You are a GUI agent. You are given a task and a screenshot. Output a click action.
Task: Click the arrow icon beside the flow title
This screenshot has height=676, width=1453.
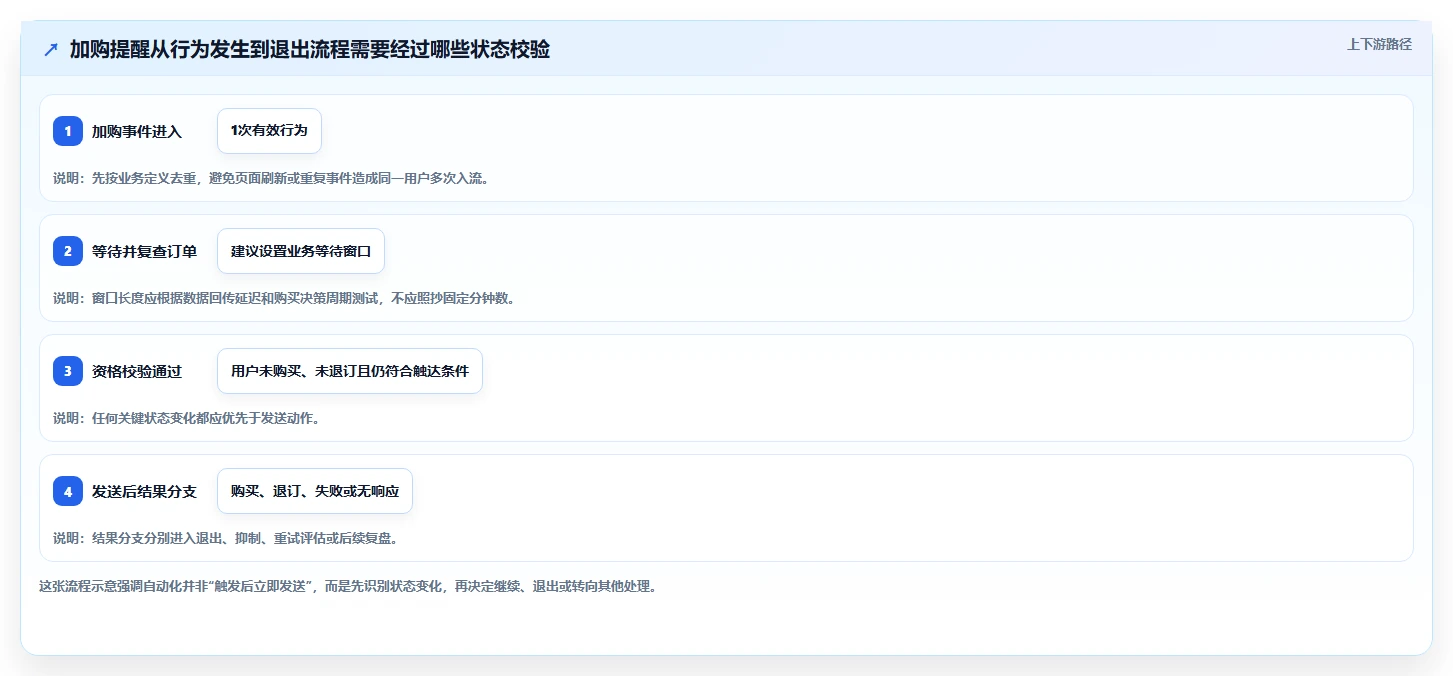click(x=51, y=50)
